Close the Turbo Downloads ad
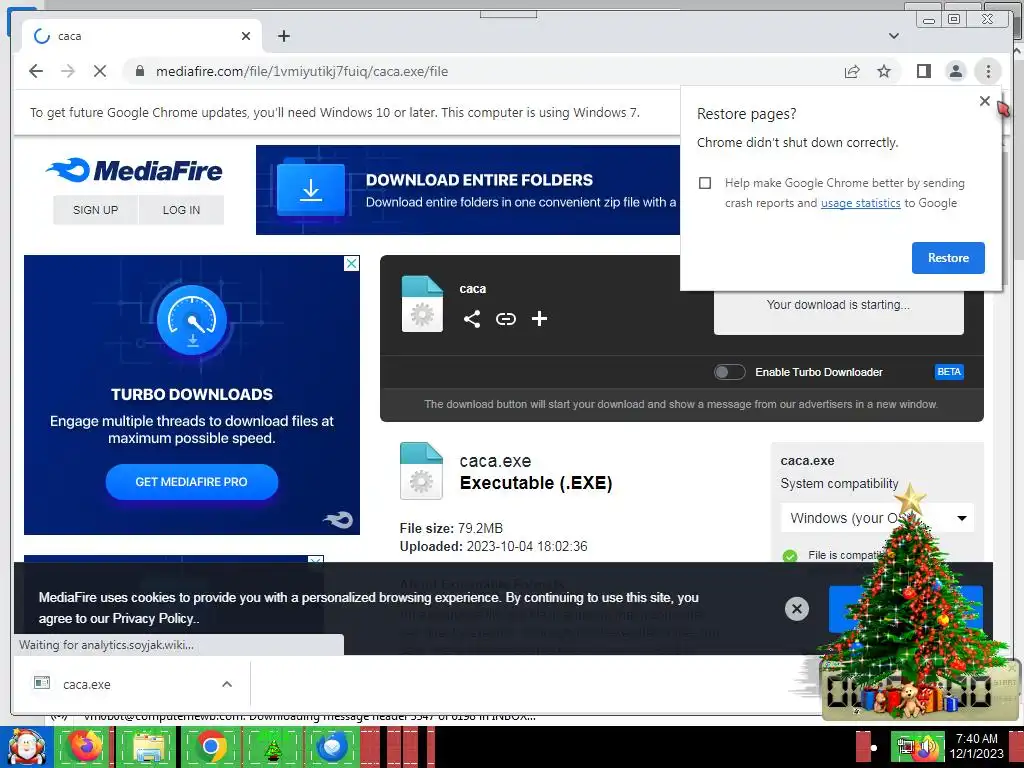The image size is (1024, 768). point(351,263)
